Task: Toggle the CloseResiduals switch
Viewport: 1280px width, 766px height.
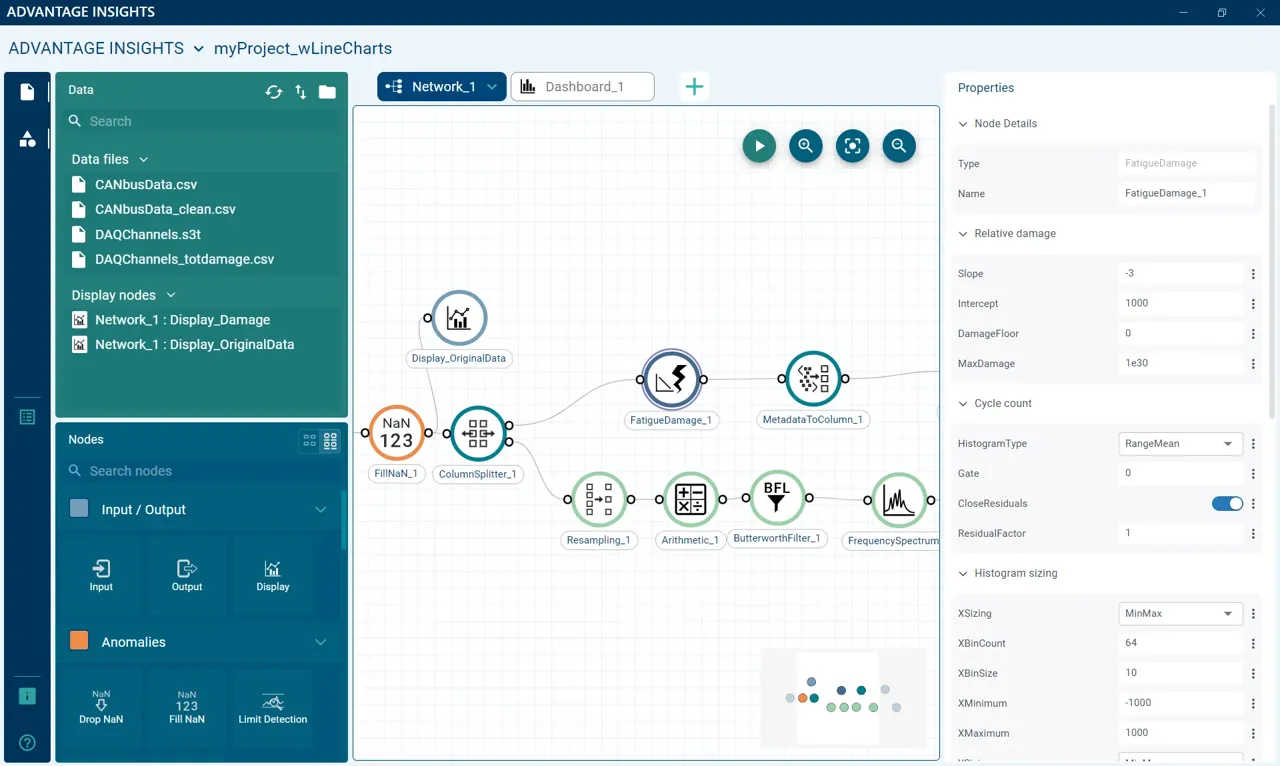Action: 1226,503
